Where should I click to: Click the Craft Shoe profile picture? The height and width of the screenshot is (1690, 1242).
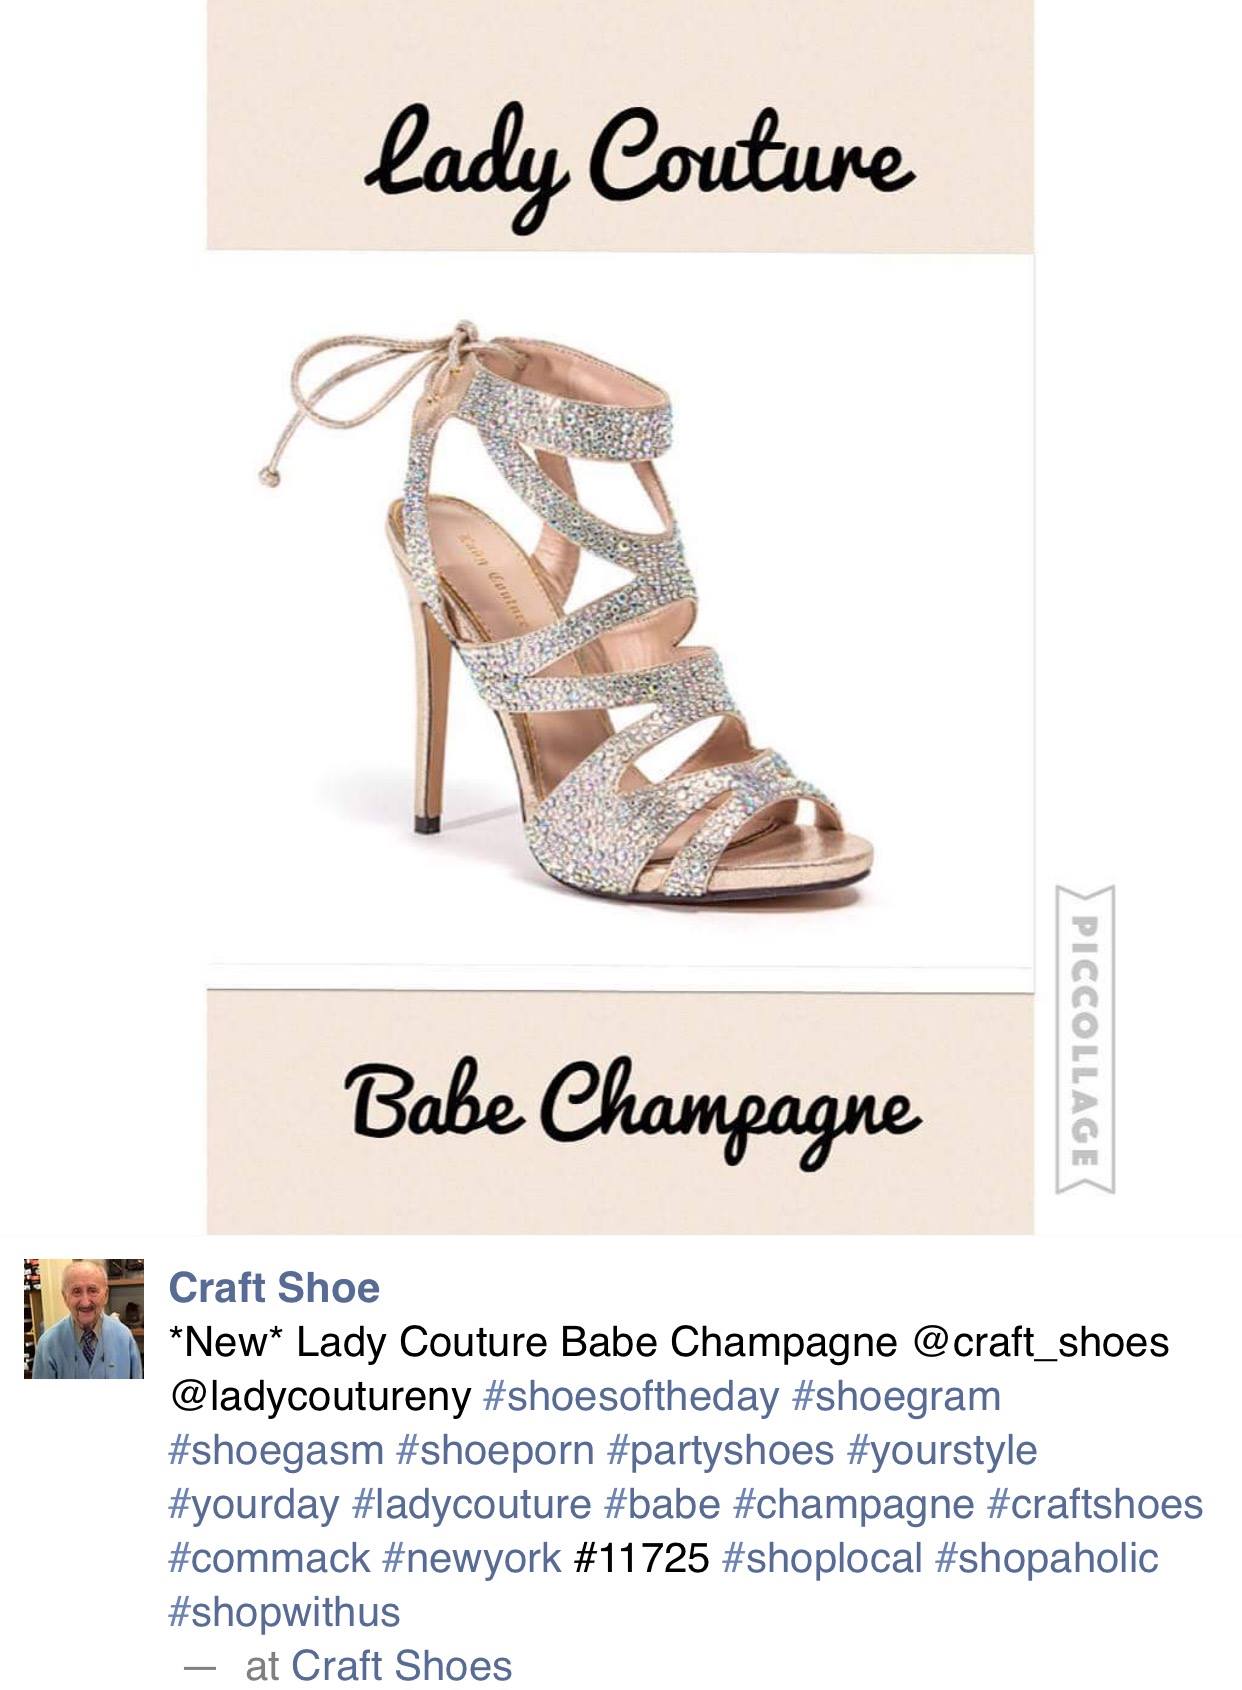pos(84,1319)
